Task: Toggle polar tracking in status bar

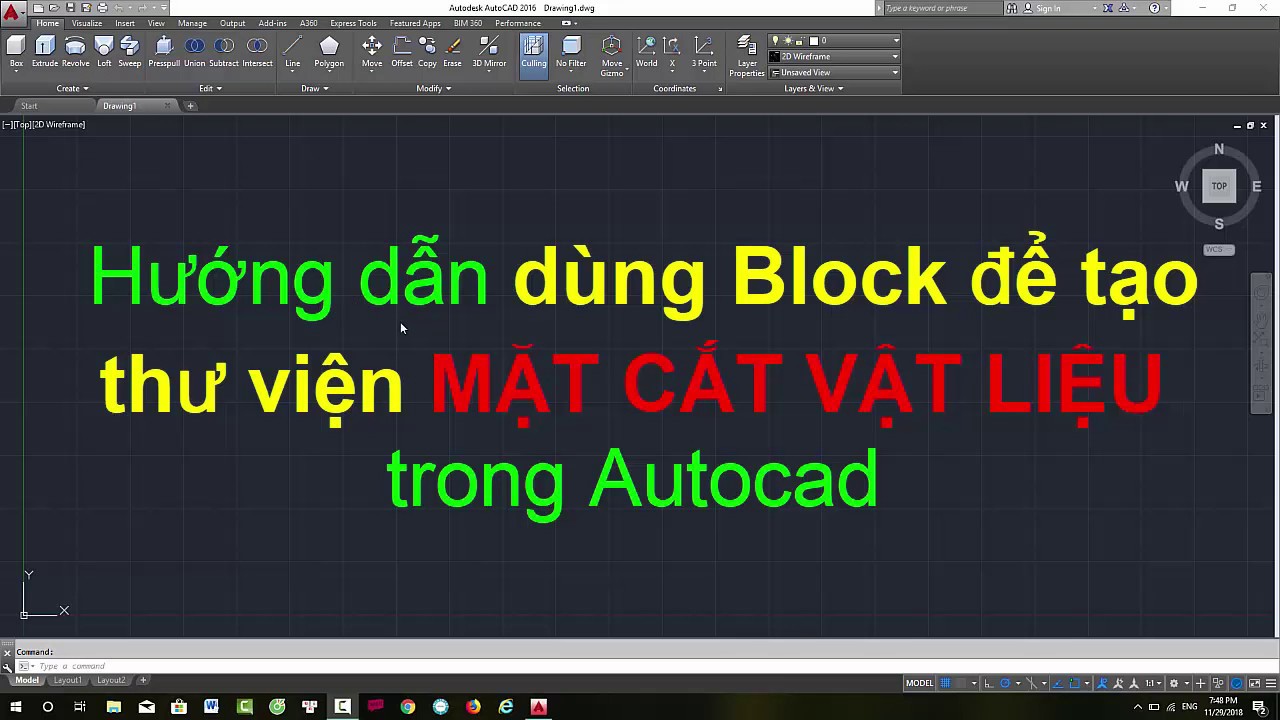Action: click(1006, 683)
